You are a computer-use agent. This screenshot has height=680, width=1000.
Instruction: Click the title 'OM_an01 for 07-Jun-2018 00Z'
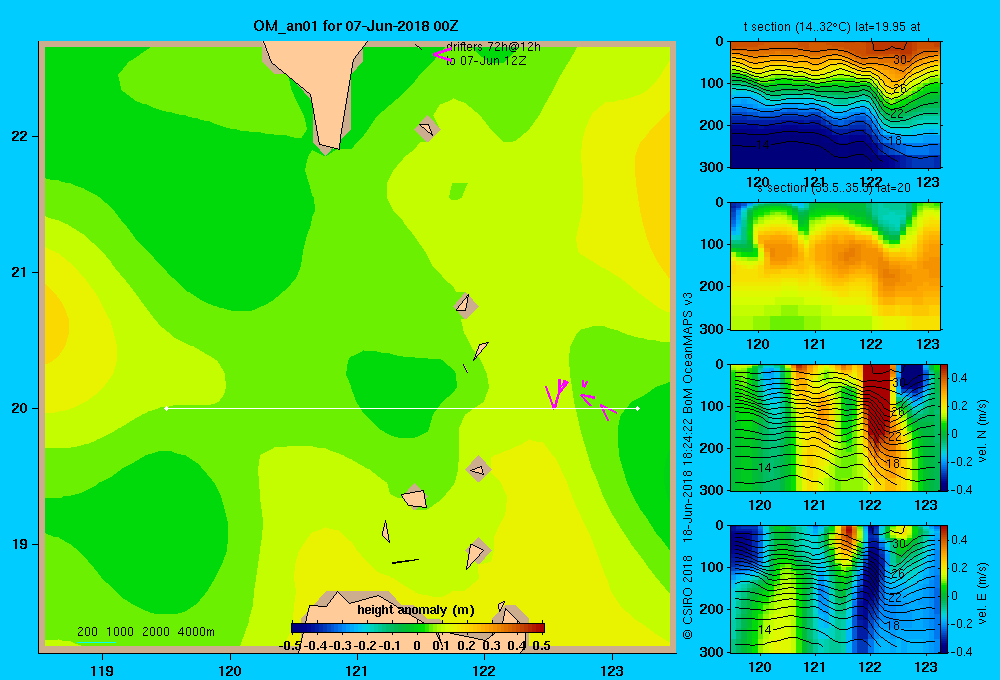point(355,26)
